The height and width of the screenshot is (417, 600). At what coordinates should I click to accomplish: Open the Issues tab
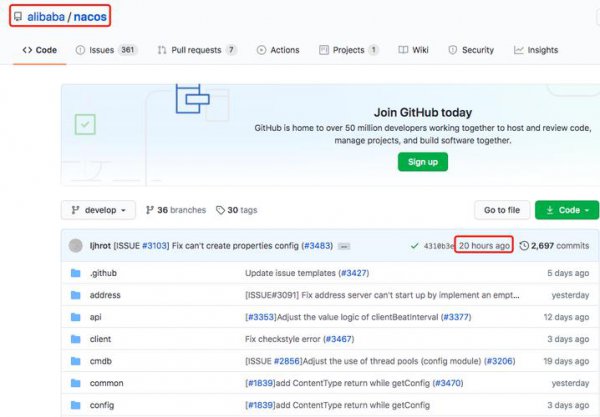coord(106,50)
